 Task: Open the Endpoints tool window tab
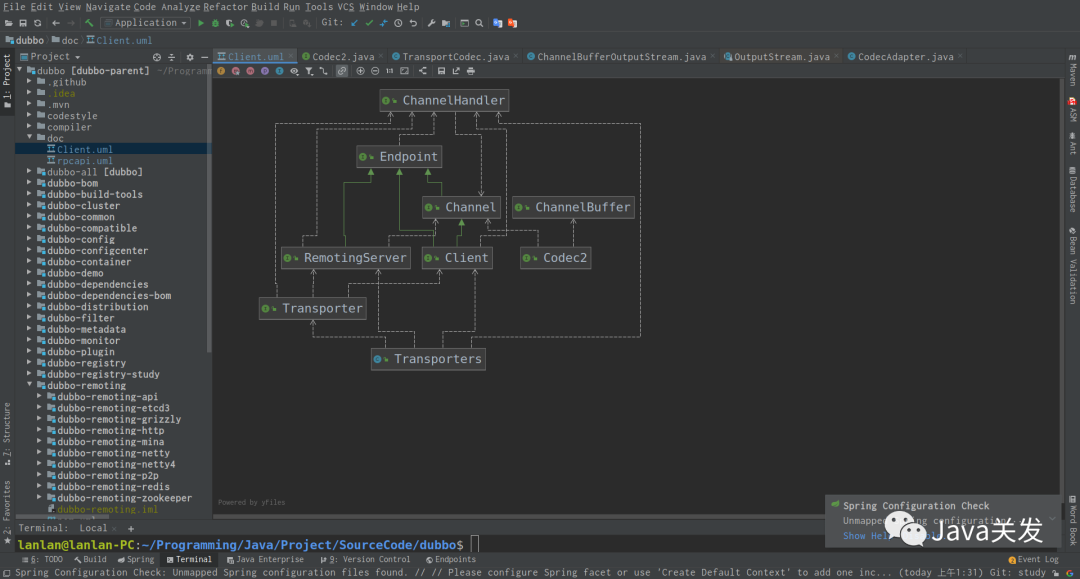pyautogui.click(x=450, y=560)
